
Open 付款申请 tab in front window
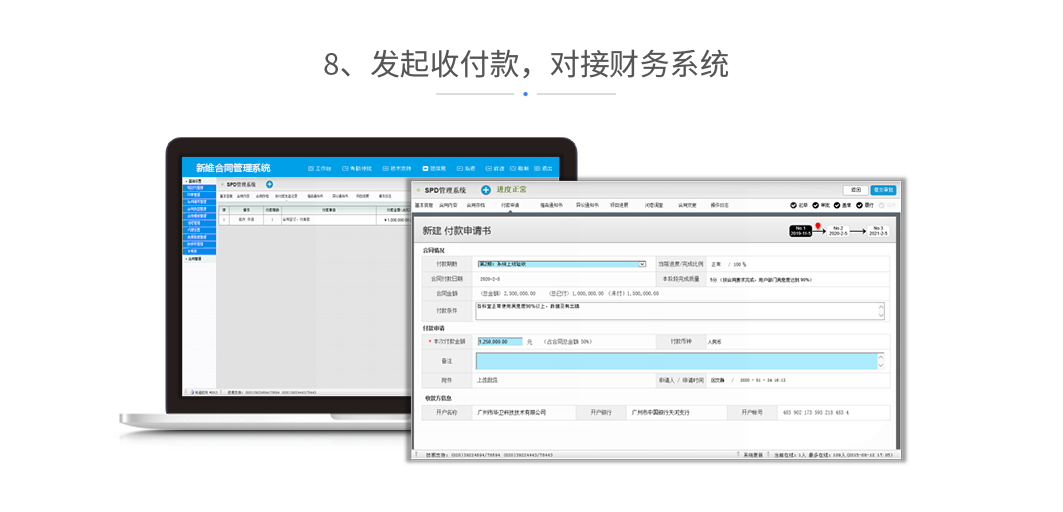pos(510,205)
